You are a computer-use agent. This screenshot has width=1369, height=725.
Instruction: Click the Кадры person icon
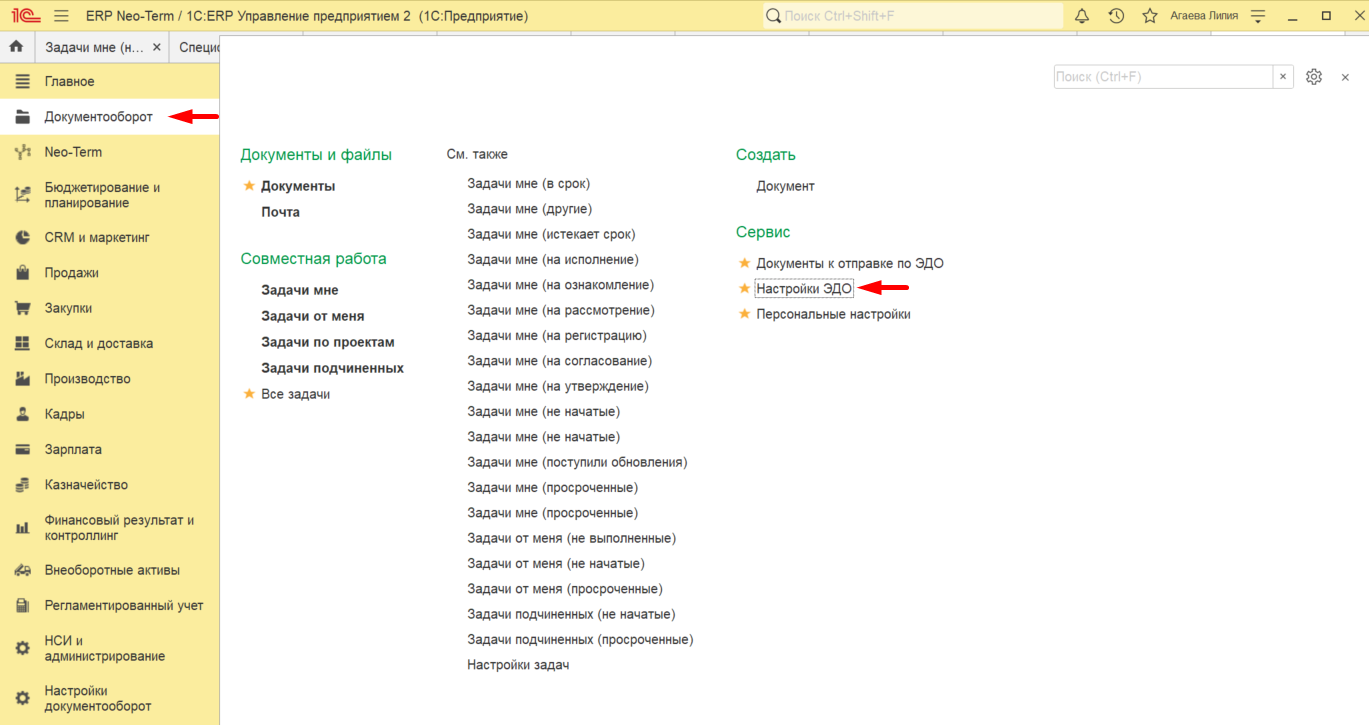[x=22, y=414]
